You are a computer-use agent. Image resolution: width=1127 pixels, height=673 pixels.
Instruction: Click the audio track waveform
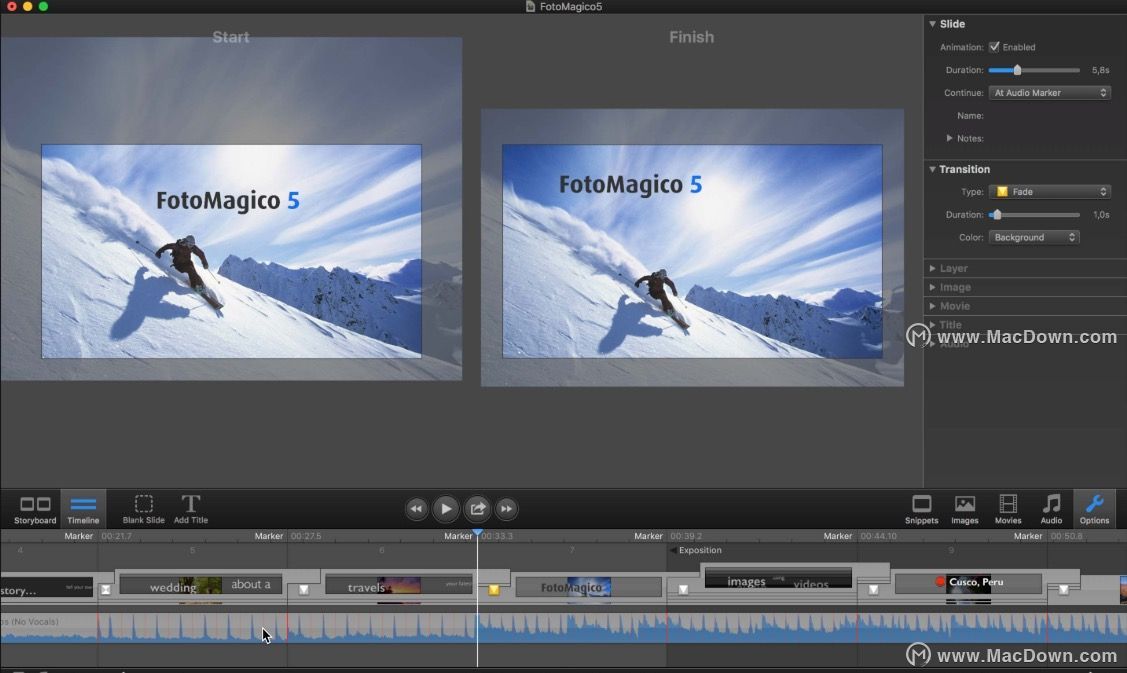(564, 628)
